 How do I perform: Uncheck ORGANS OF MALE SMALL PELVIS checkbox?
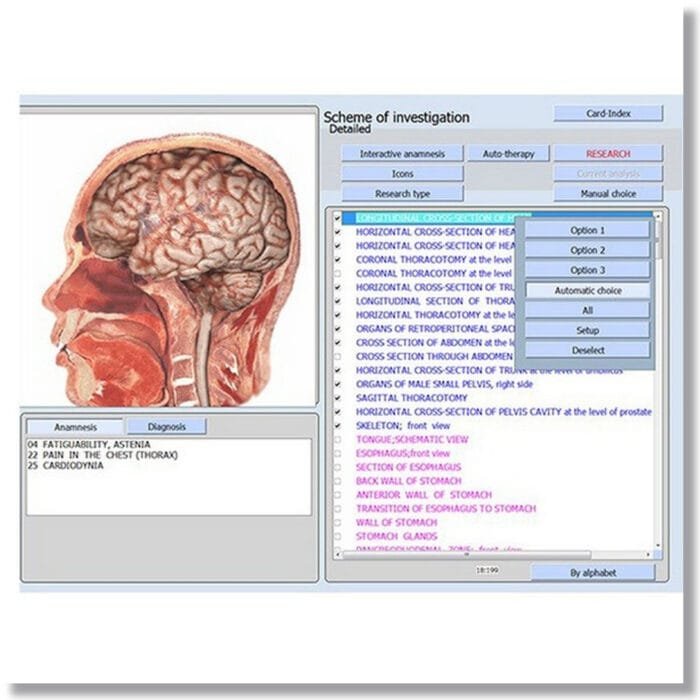click(x=338, y=384)
